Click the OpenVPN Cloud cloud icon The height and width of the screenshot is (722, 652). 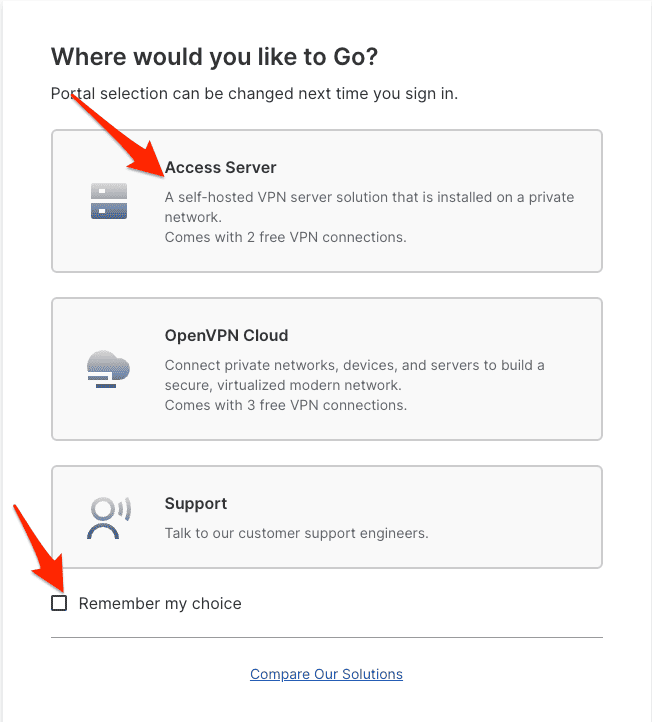point(108,368)
